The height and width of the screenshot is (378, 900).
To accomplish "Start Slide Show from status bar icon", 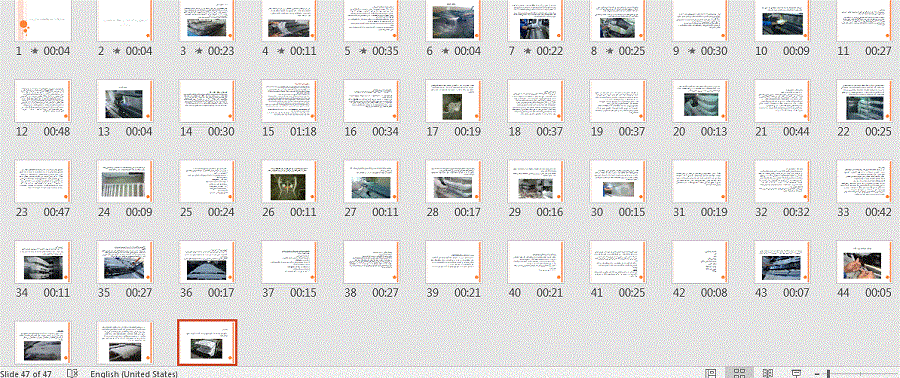I will 796,373.
